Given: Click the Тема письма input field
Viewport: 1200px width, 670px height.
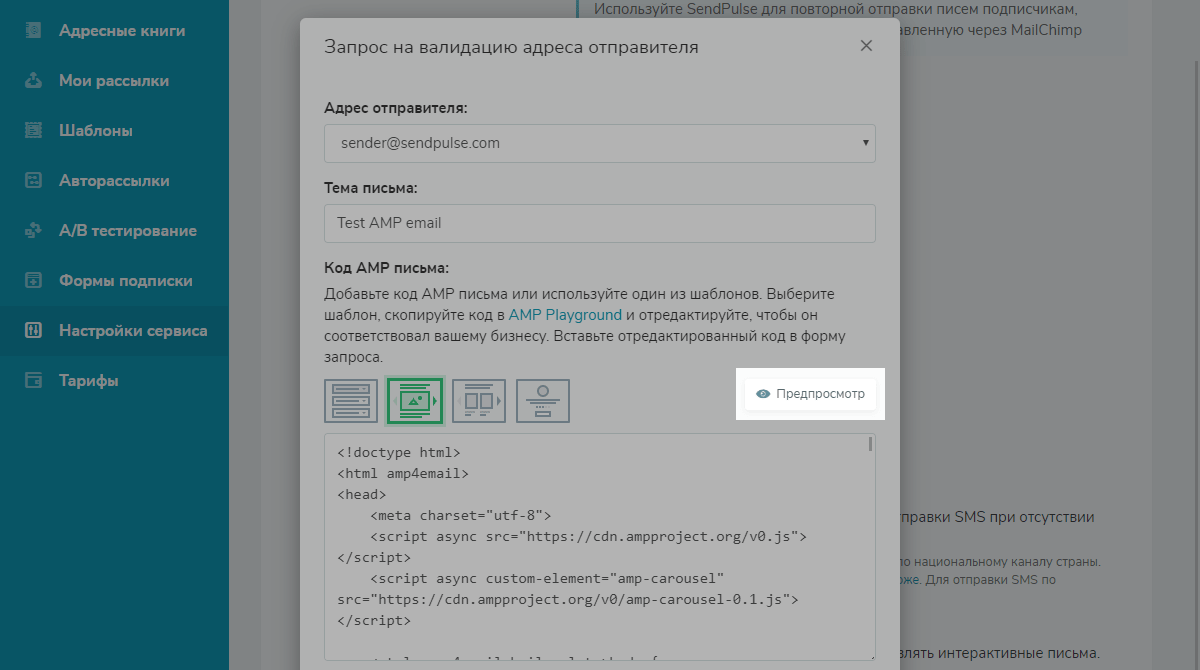Looking at the screenshot, I should (600, 223).
